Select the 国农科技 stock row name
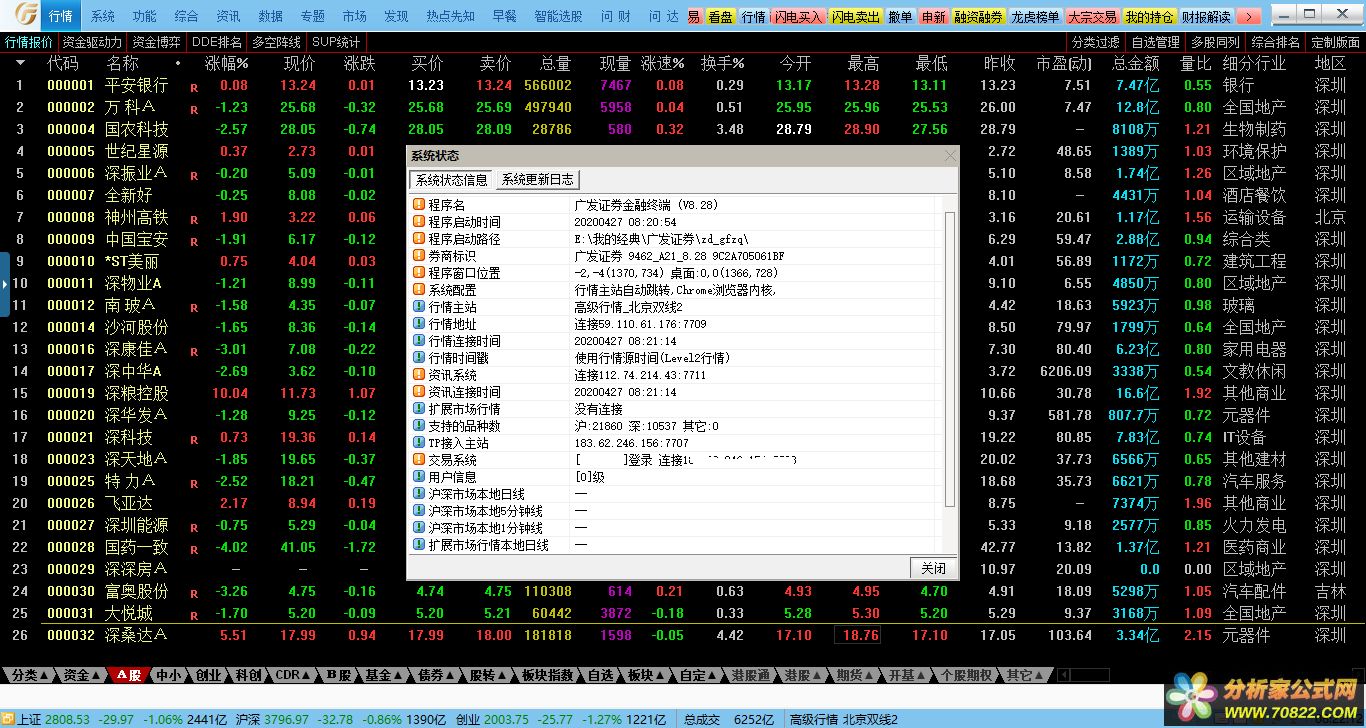 (137, 129)
